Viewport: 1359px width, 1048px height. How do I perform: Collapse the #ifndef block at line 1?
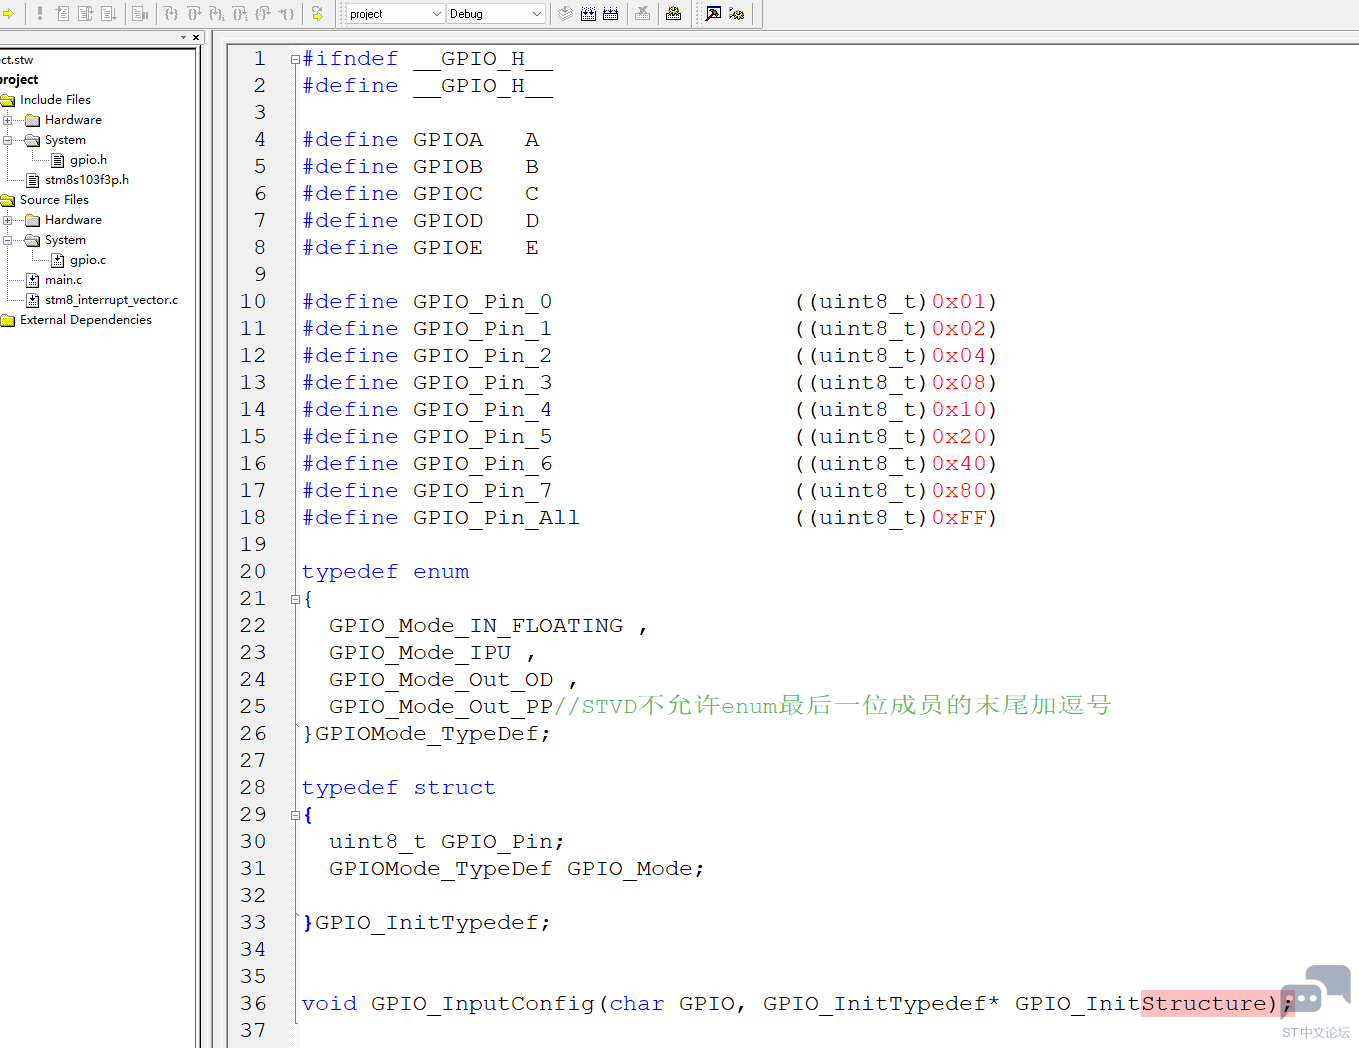295,60
